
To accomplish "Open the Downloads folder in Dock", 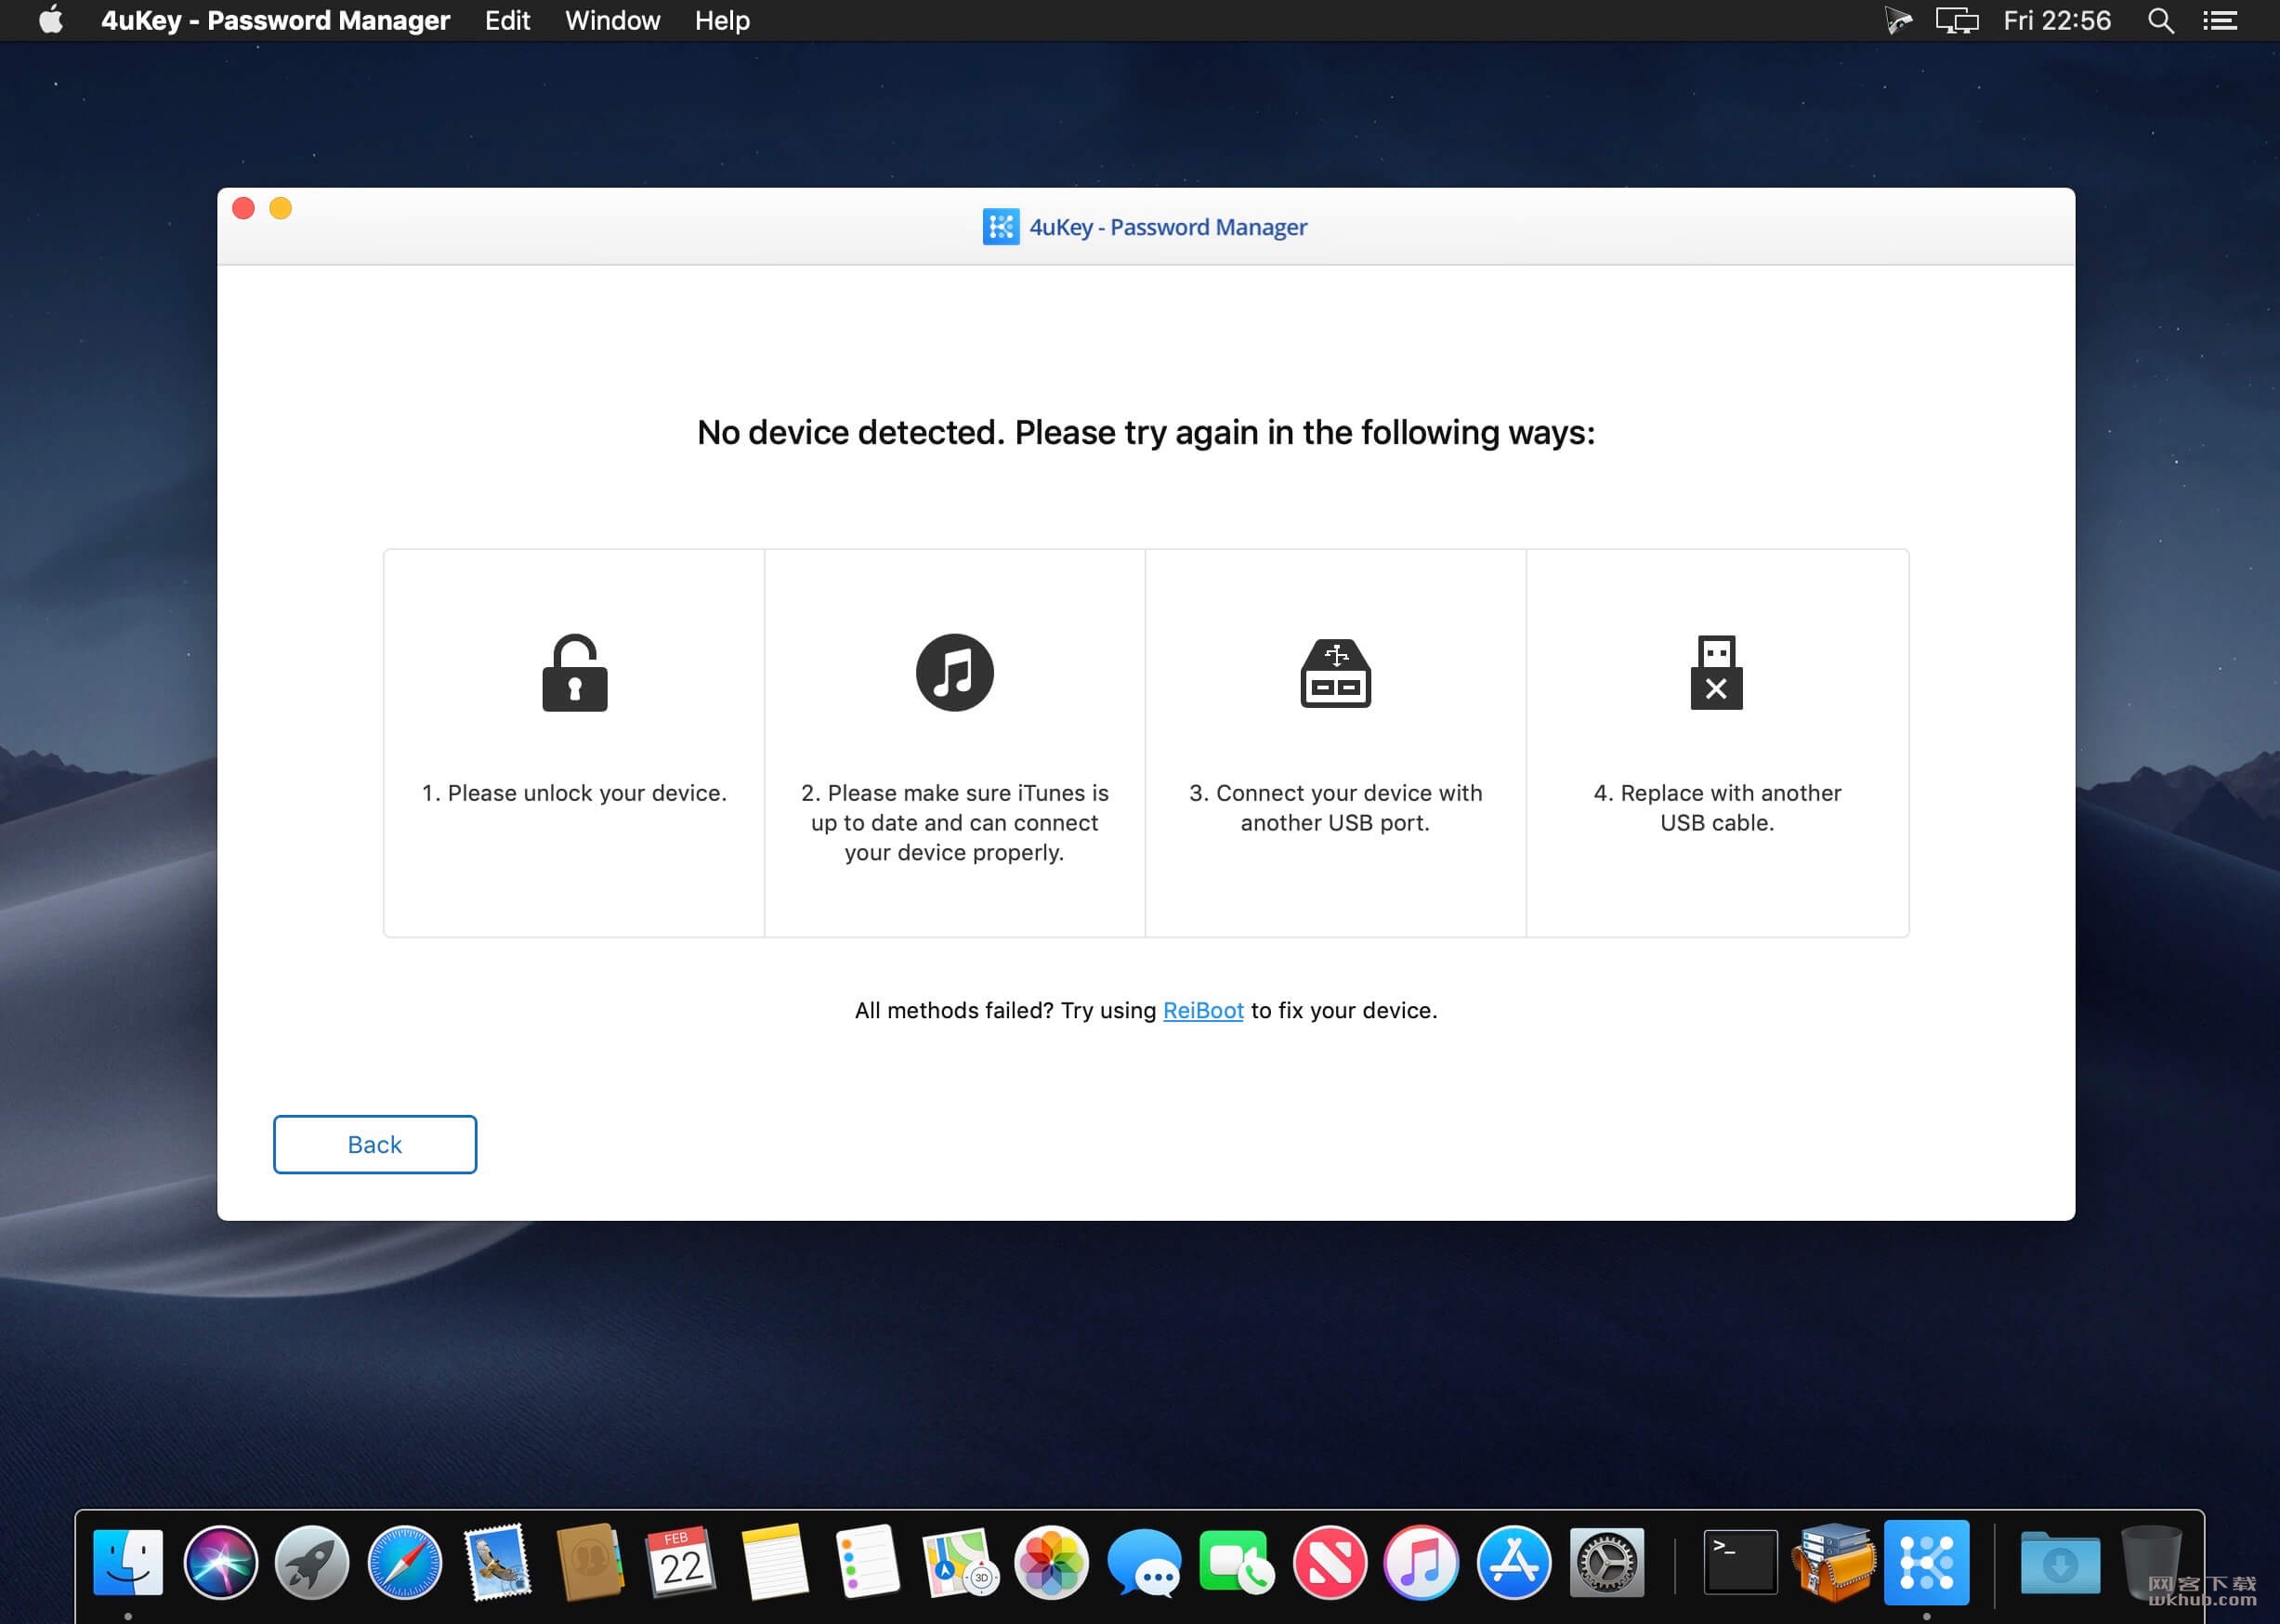I will click(x=2059, y=1562).
